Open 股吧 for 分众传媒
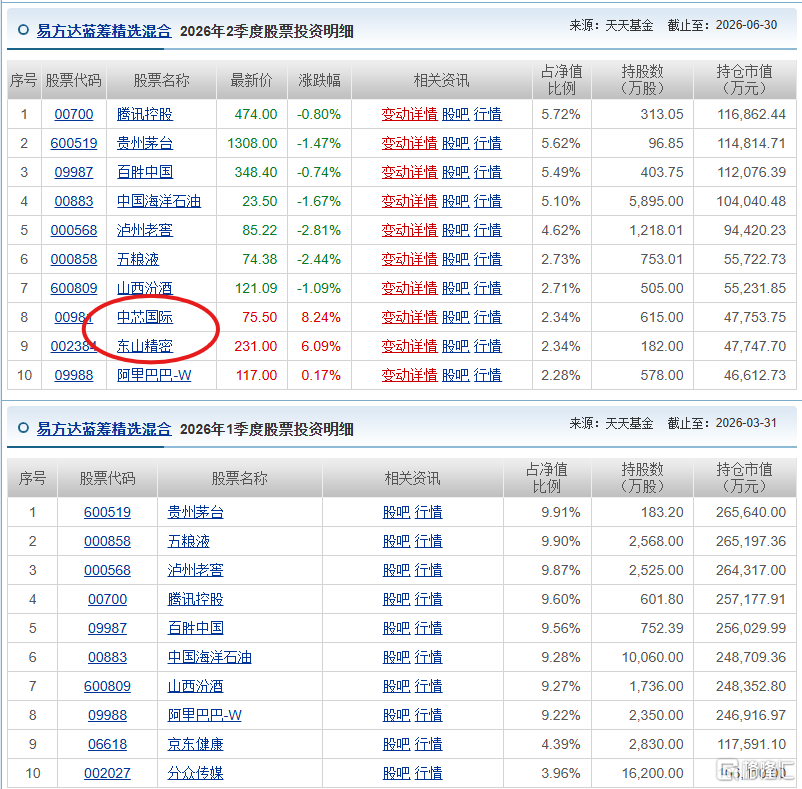Screen dimensions: 802x789 coord(396,774)
